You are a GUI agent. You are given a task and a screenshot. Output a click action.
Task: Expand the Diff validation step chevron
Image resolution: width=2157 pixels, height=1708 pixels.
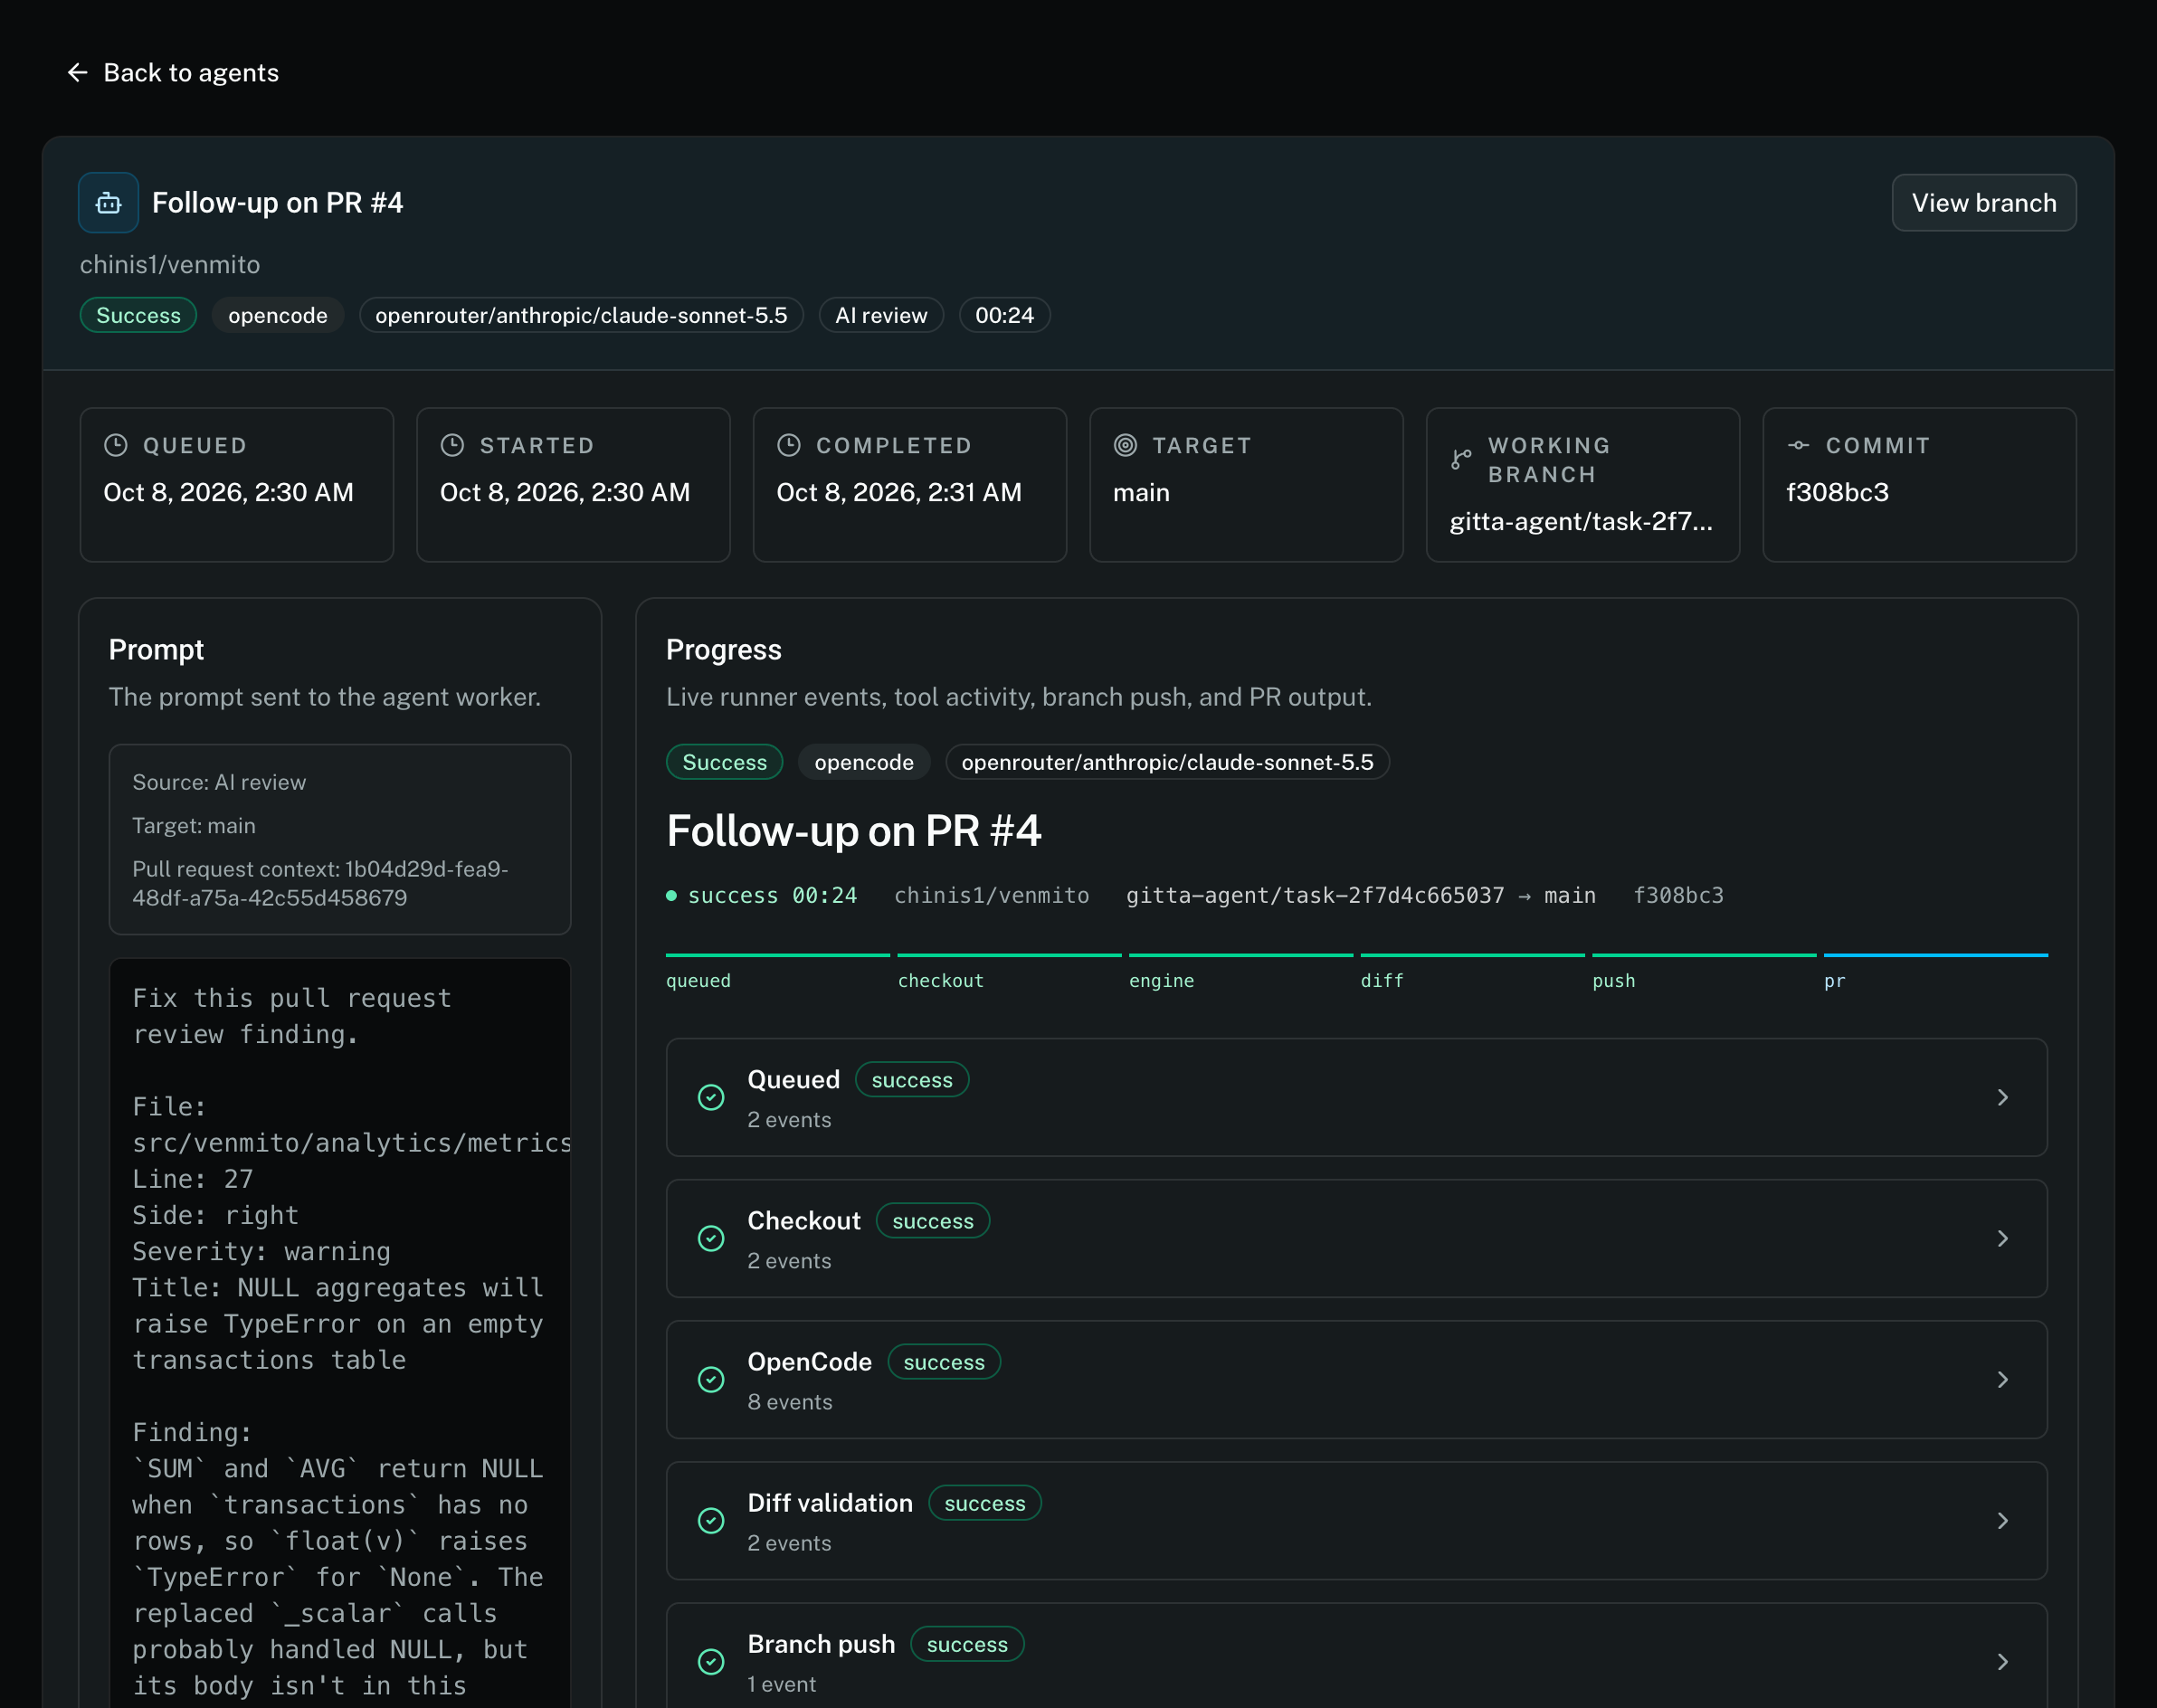point(2003,1521)
